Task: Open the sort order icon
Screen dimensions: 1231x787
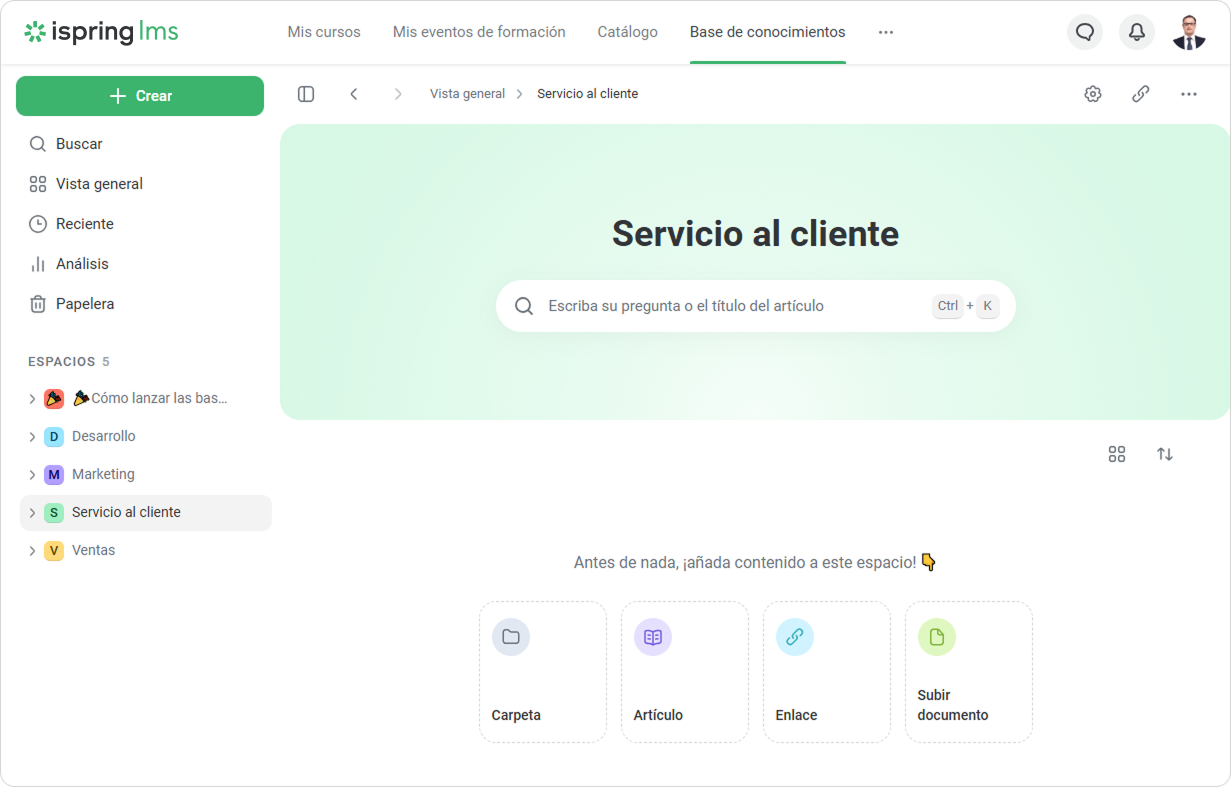Action: pos(1165,454)
